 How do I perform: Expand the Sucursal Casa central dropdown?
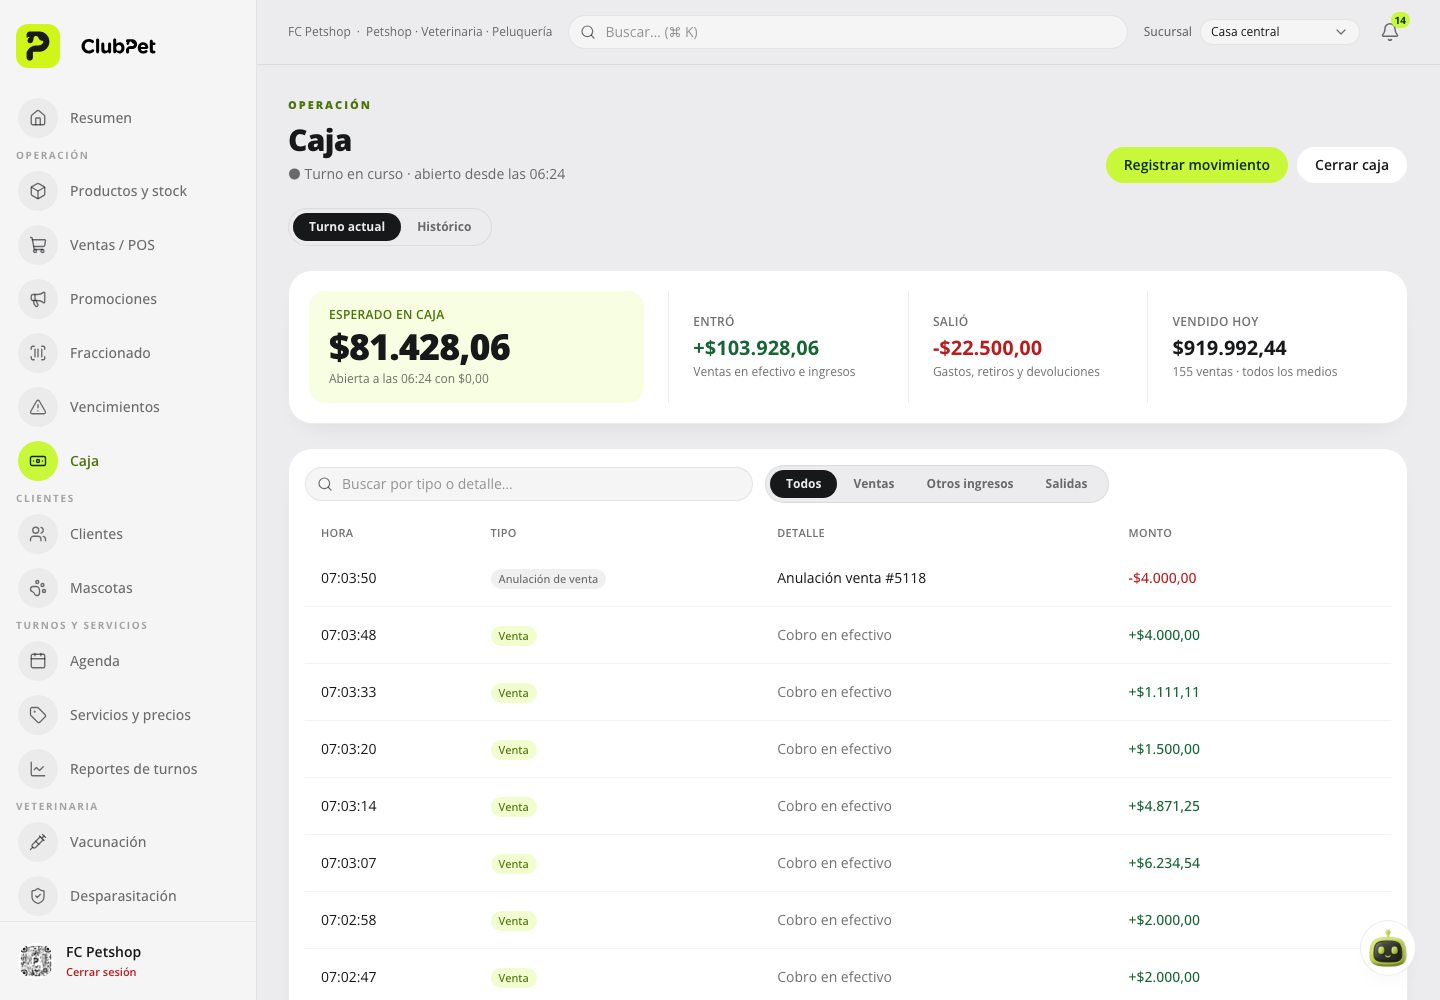click(1279, 32)
